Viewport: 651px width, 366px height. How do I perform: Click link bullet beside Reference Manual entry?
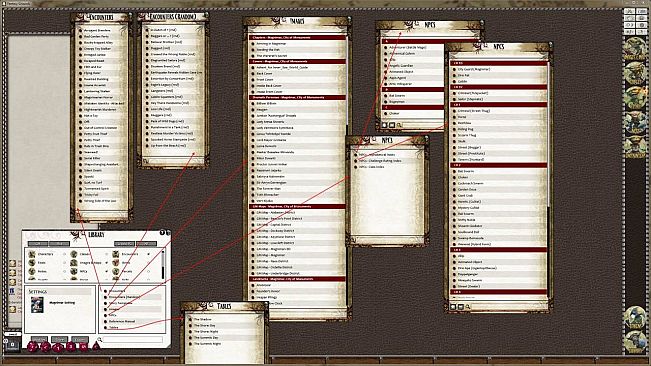[x=105, y=321]
